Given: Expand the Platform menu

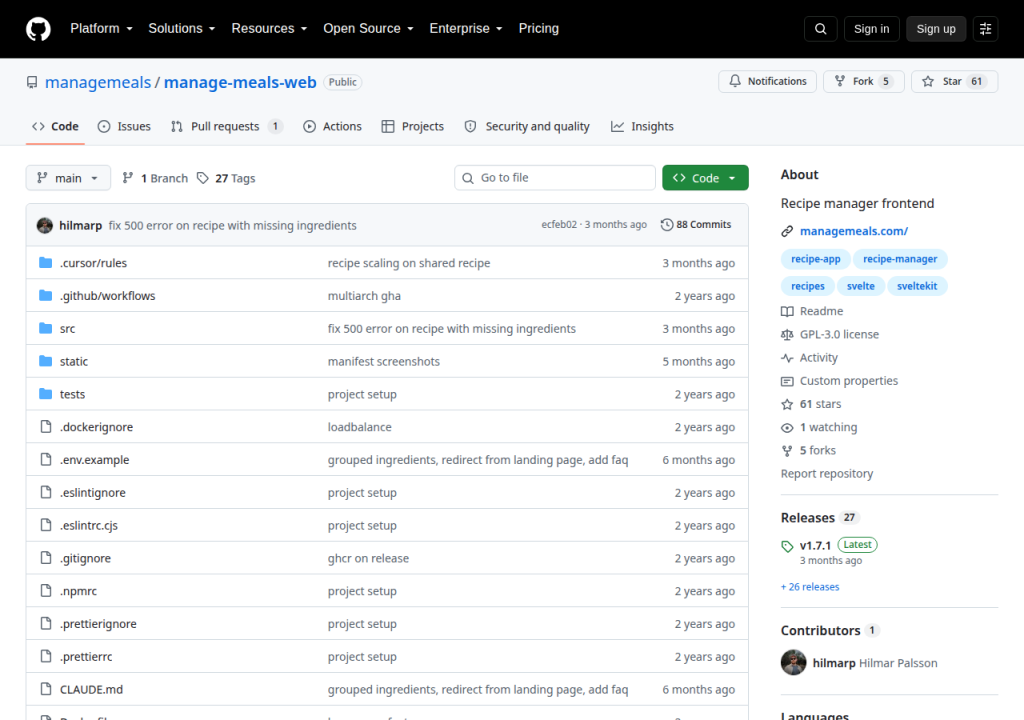Looking at the screenshot, I should [x=101, y=29].
